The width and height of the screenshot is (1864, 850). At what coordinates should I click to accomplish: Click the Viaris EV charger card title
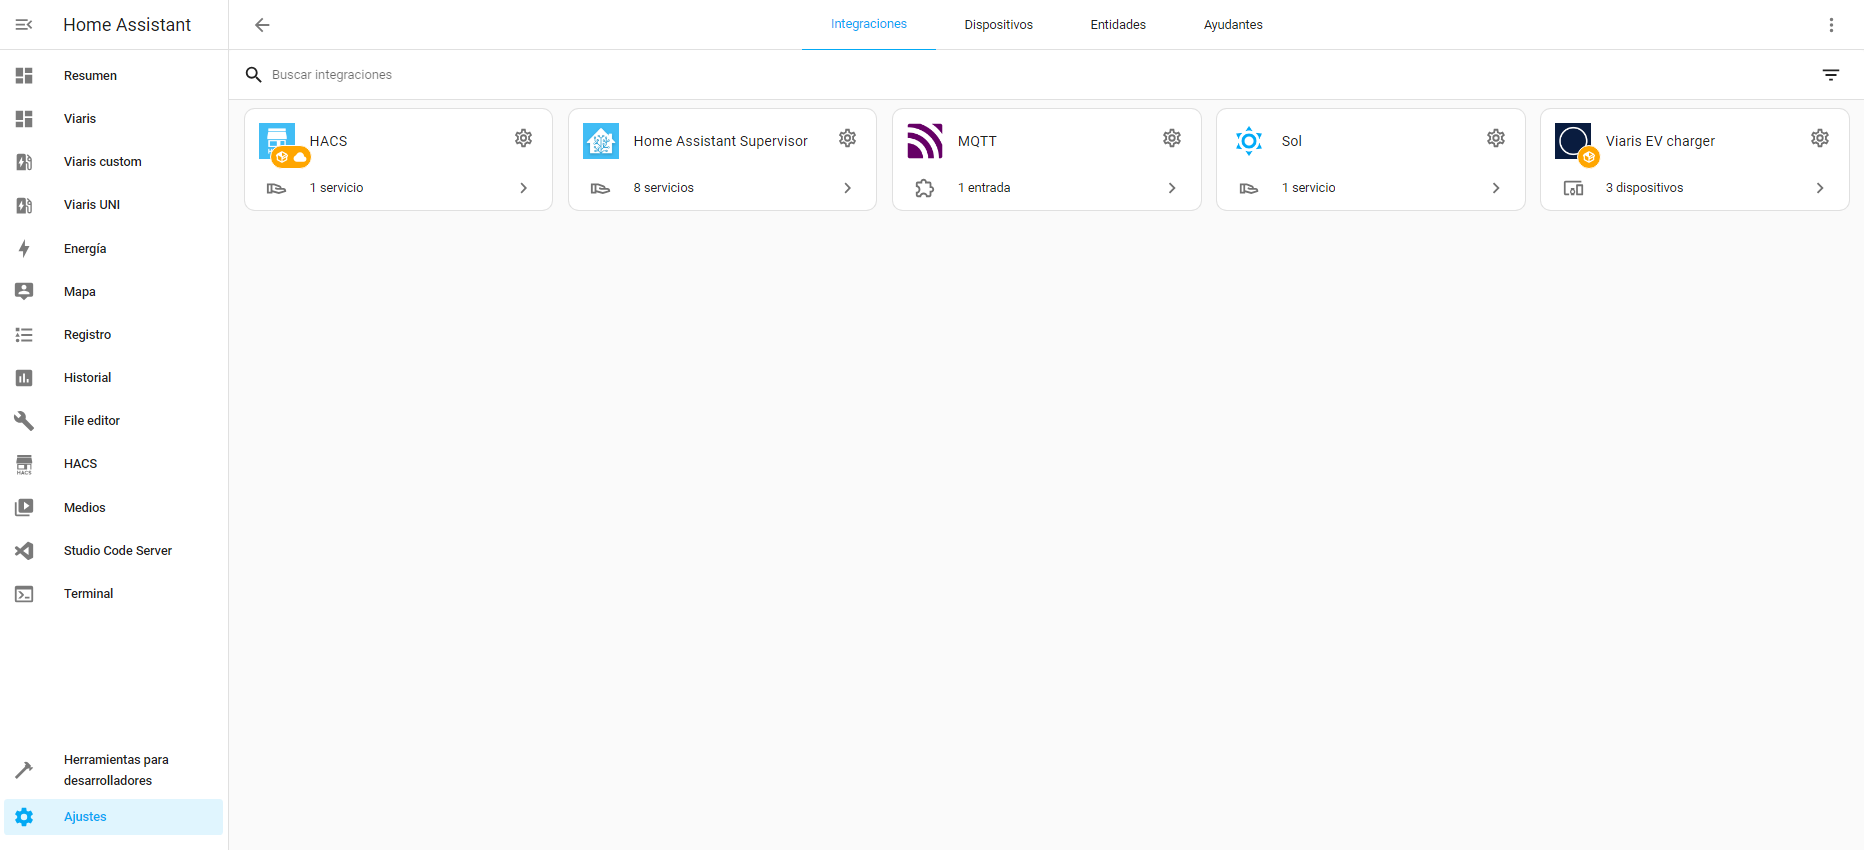(1660, 141)
